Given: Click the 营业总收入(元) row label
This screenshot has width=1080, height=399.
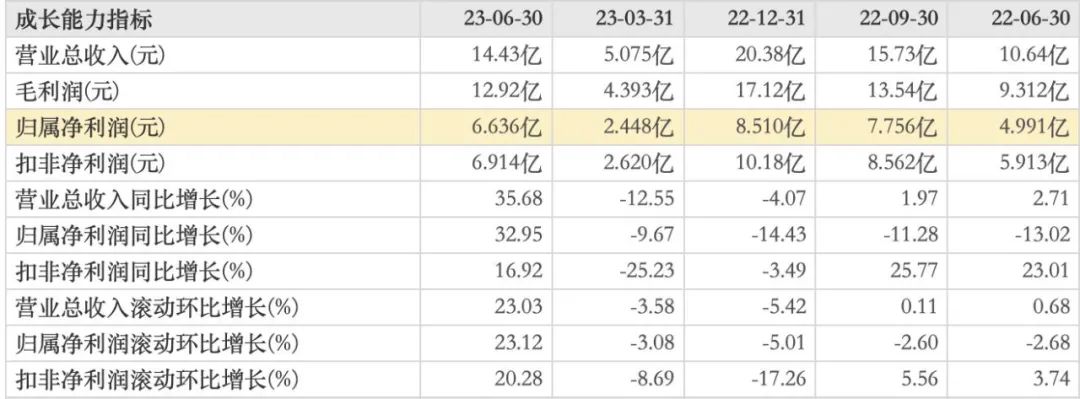Looking at the screenshot, I should point(90,56).
